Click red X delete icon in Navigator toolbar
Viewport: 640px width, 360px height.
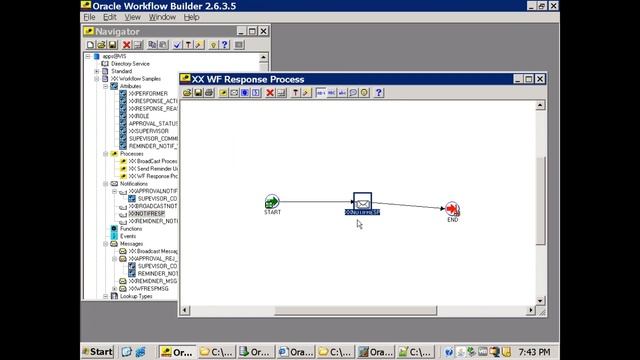[x=127, y=45]
